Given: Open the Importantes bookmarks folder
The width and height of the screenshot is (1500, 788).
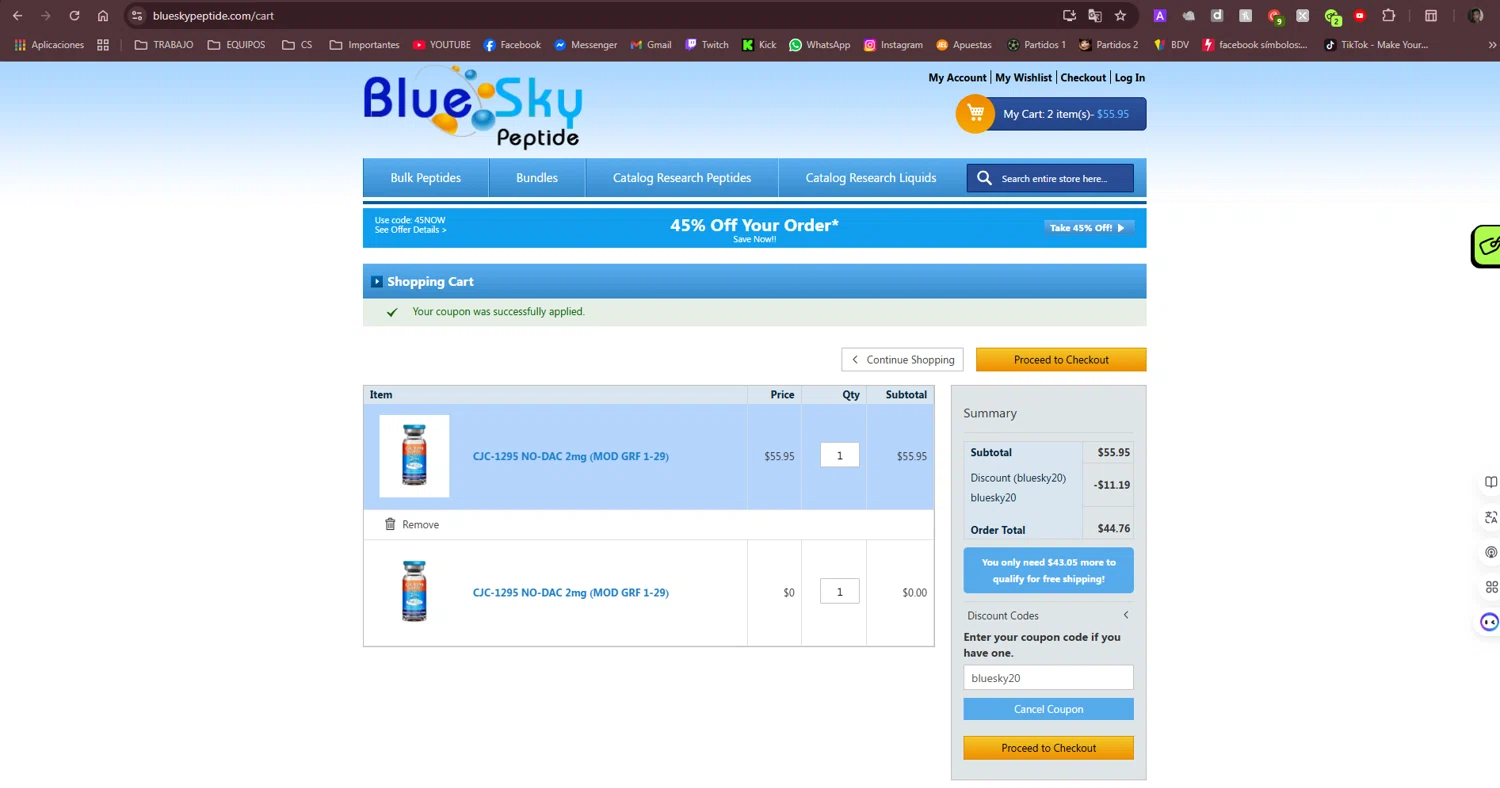Looking at the screenshot, I should [x=364, y=44].
